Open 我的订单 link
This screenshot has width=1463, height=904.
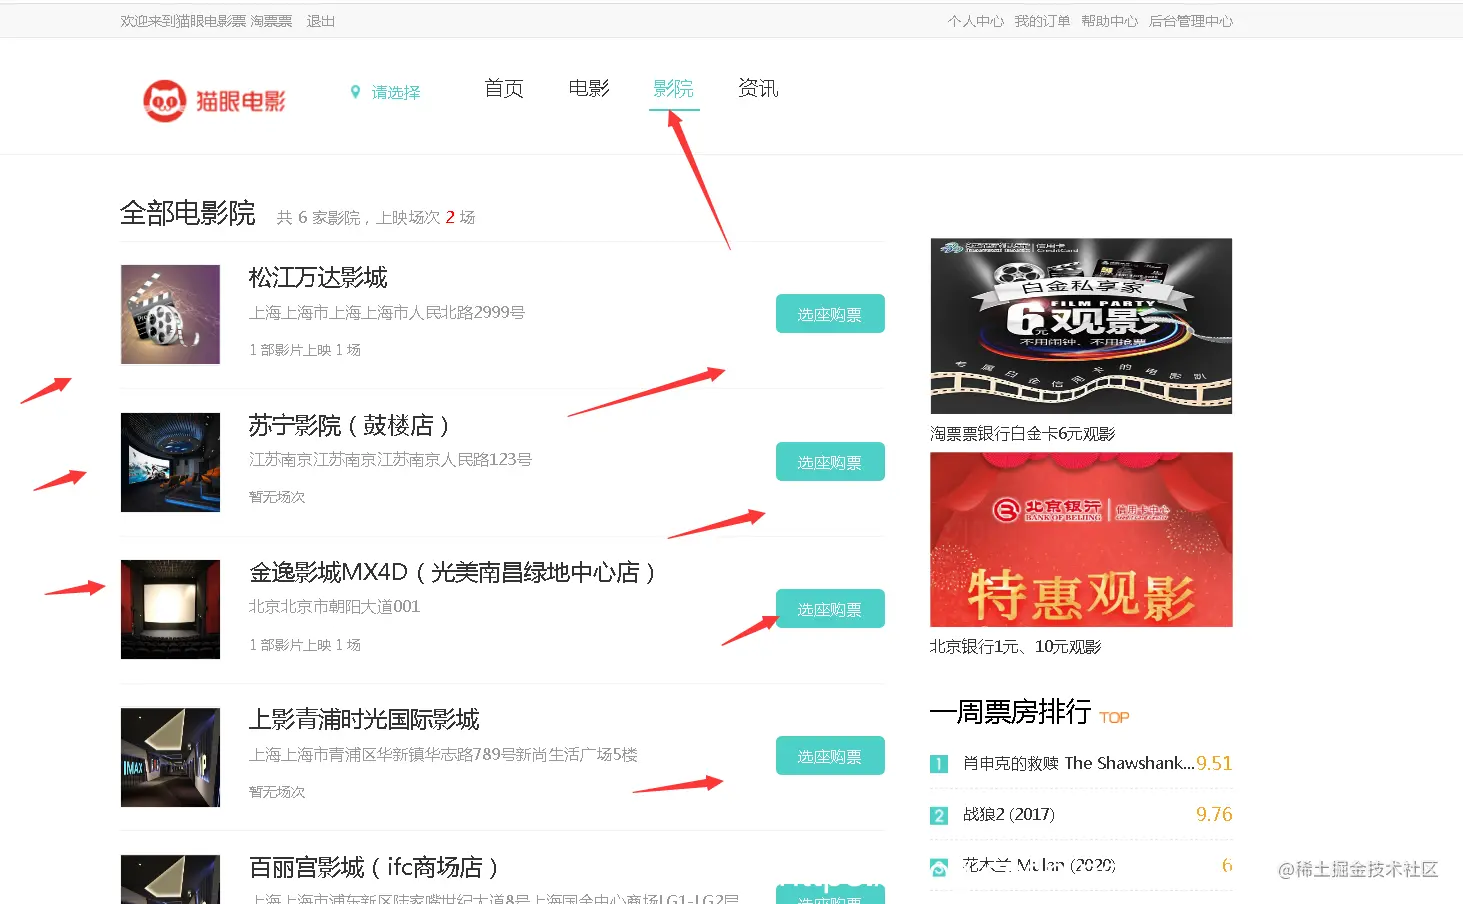pos(1042,21)
